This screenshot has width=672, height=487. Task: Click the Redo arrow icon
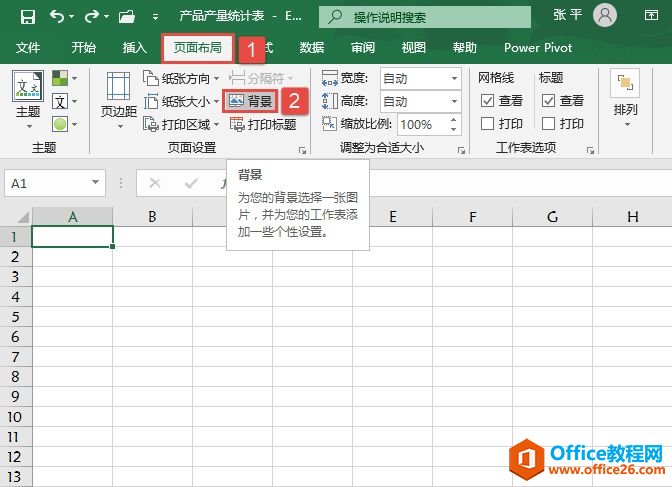[x=91, y=17]
